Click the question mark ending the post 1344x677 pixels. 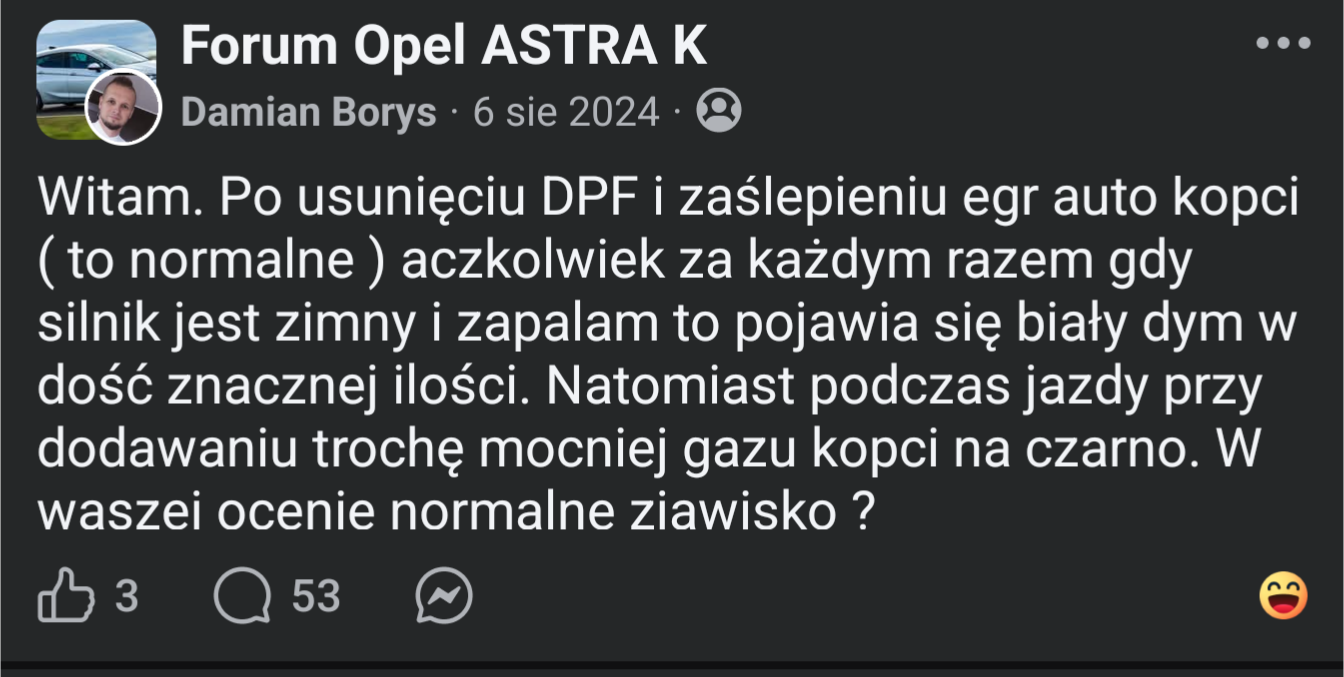click(x=862, y=513)
